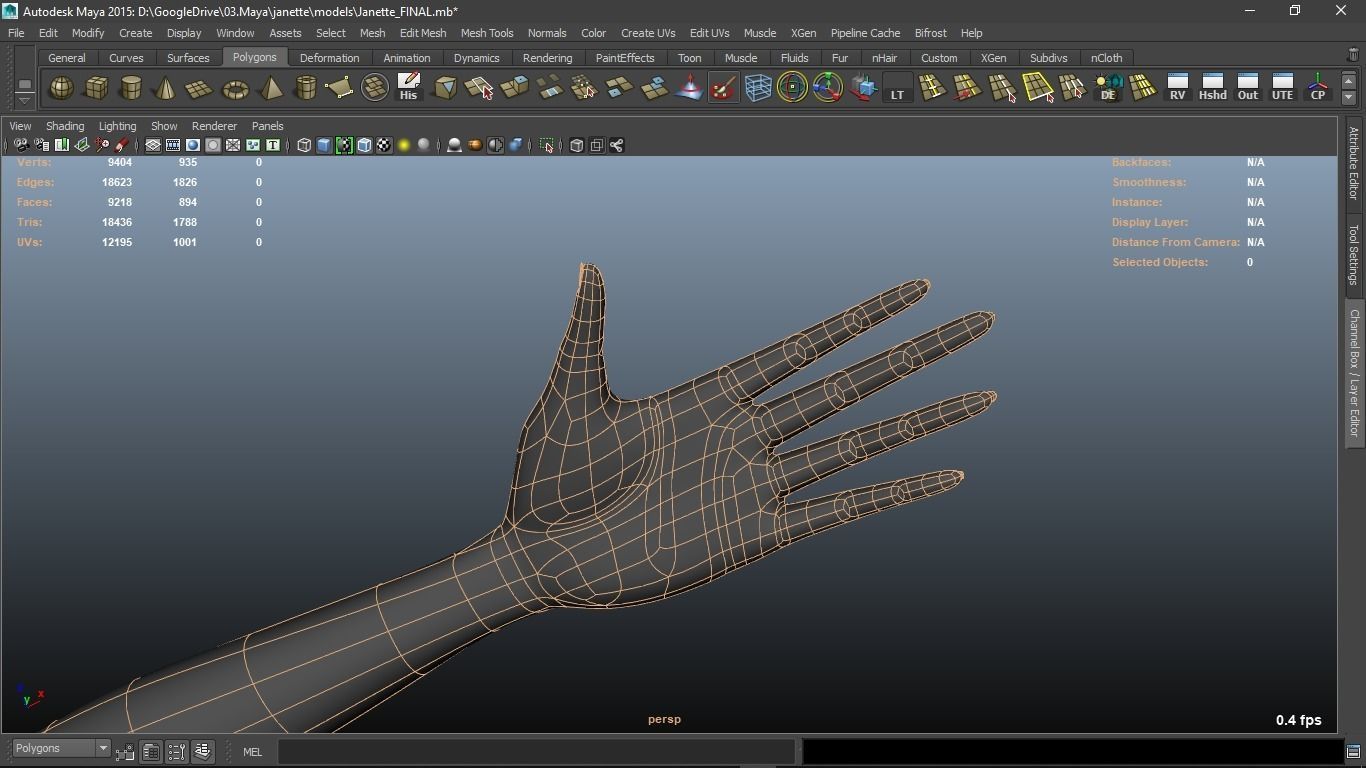Open the panel View menu
1366x768 pixels.
(20, 126)
